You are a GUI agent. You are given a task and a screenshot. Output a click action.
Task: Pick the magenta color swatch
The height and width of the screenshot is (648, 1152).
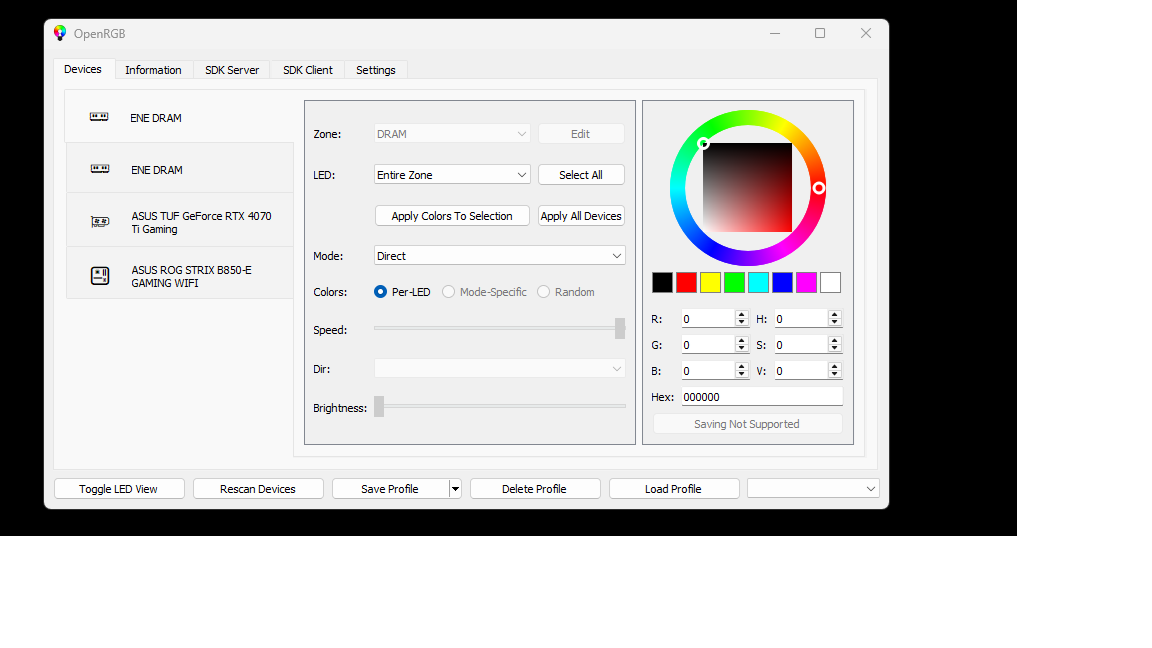807,282
